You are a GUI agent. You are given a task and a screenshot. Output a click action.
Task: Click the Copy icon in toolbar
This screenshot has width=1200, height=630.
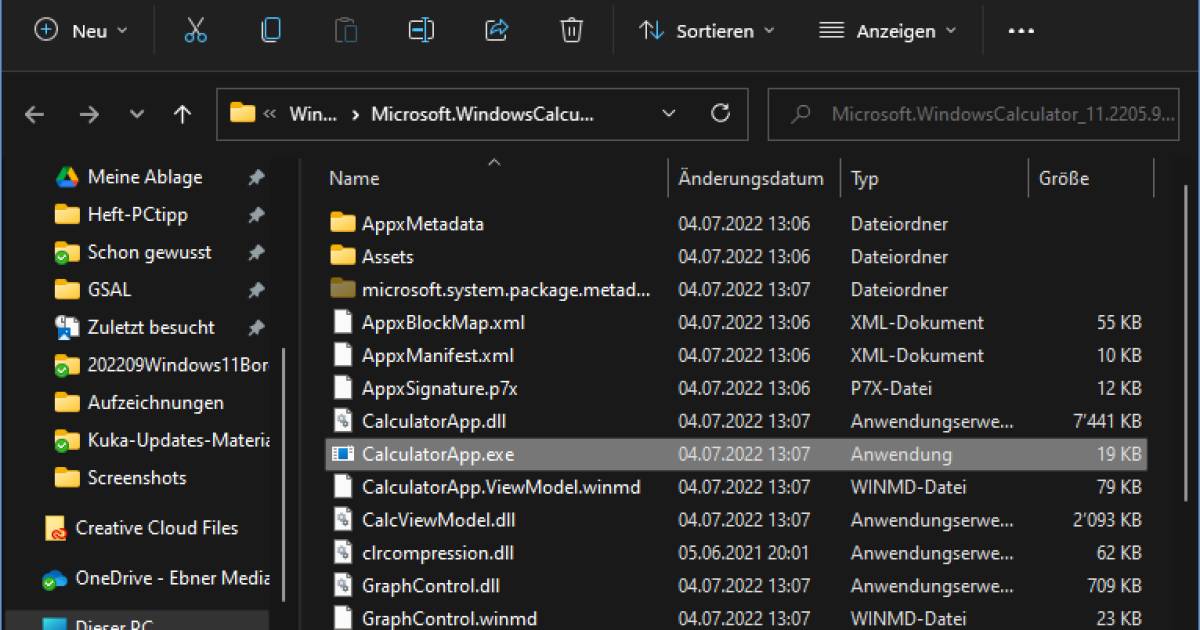click(270, 31)
